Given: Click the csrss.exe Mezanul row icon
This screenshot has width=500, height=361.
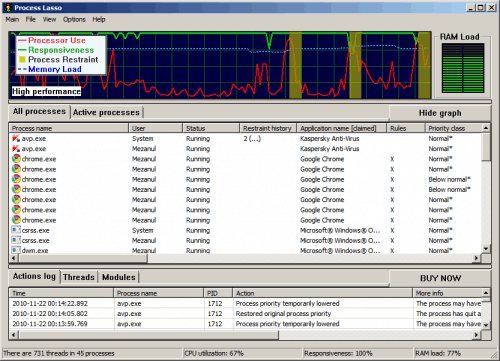Looking at the screenshot, I should pyautogui.click(x=16, y=240).
